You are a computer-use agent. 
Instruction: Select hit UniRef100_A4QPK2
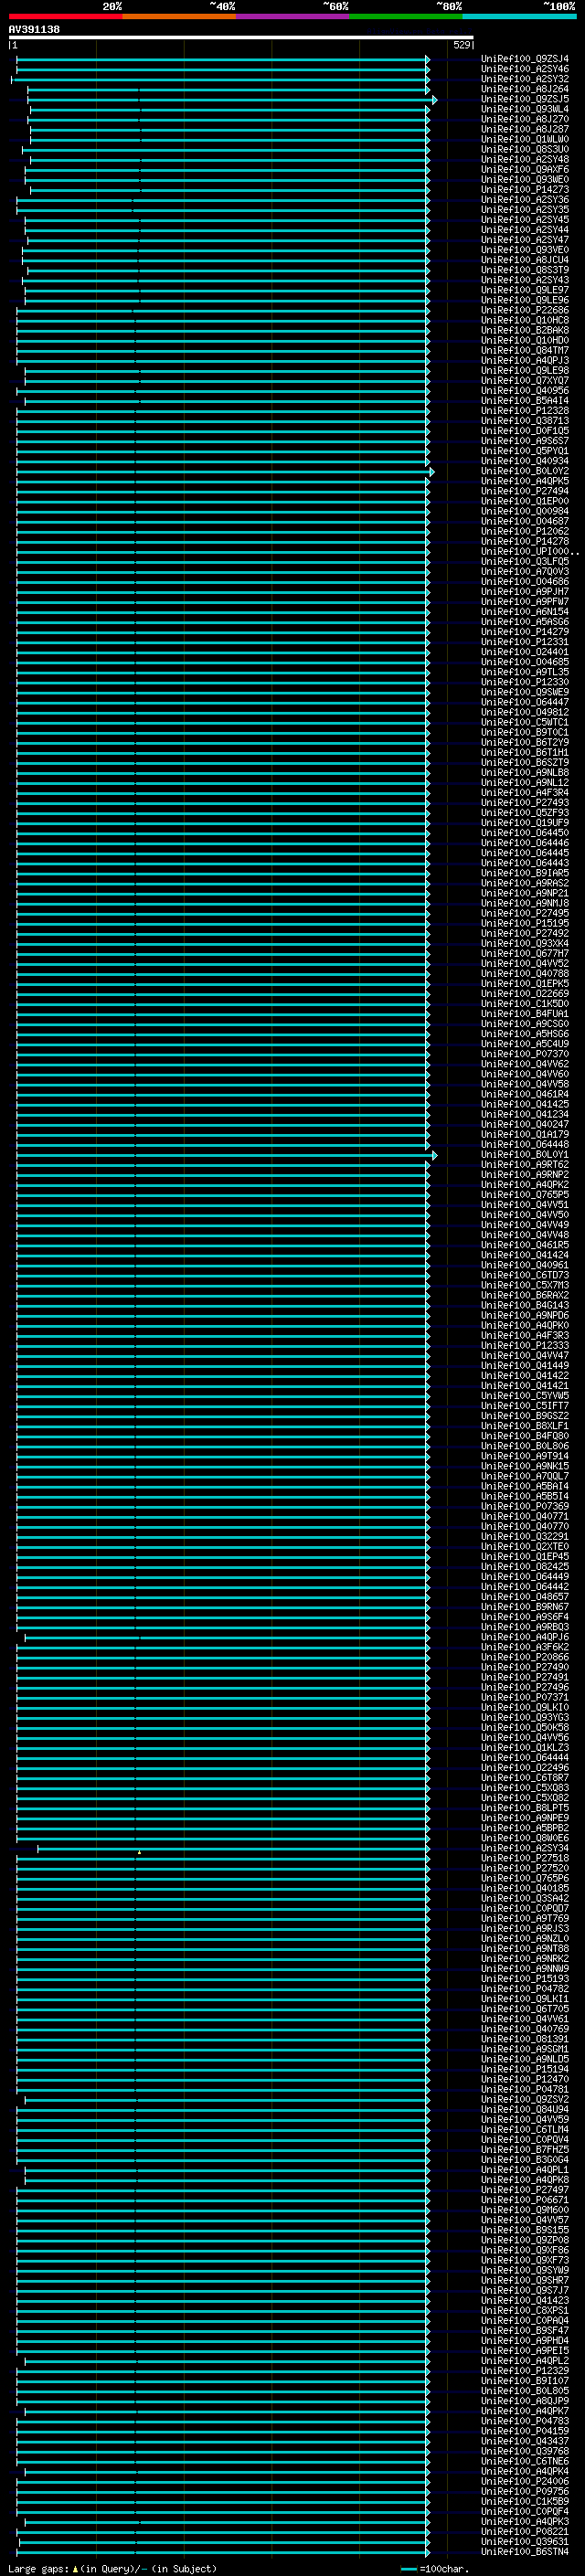tap(524, 1185)
